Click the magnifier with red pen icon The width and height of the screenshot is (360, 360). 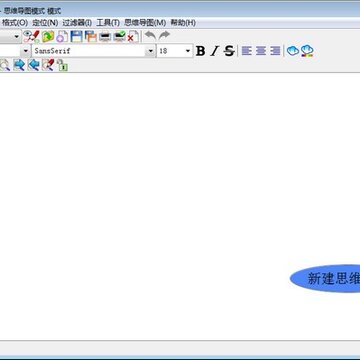[x=48, y=65]
